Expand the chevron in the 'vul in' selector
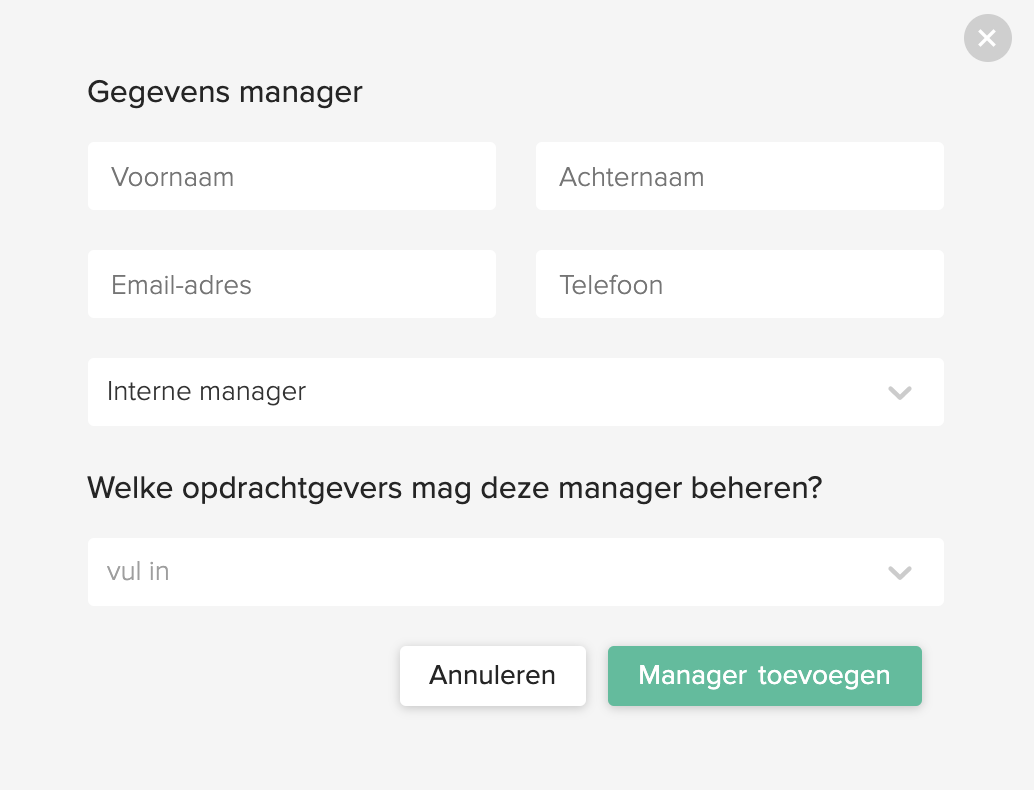This screenshot has width=1034, height=790. click(x=899, y=573)
